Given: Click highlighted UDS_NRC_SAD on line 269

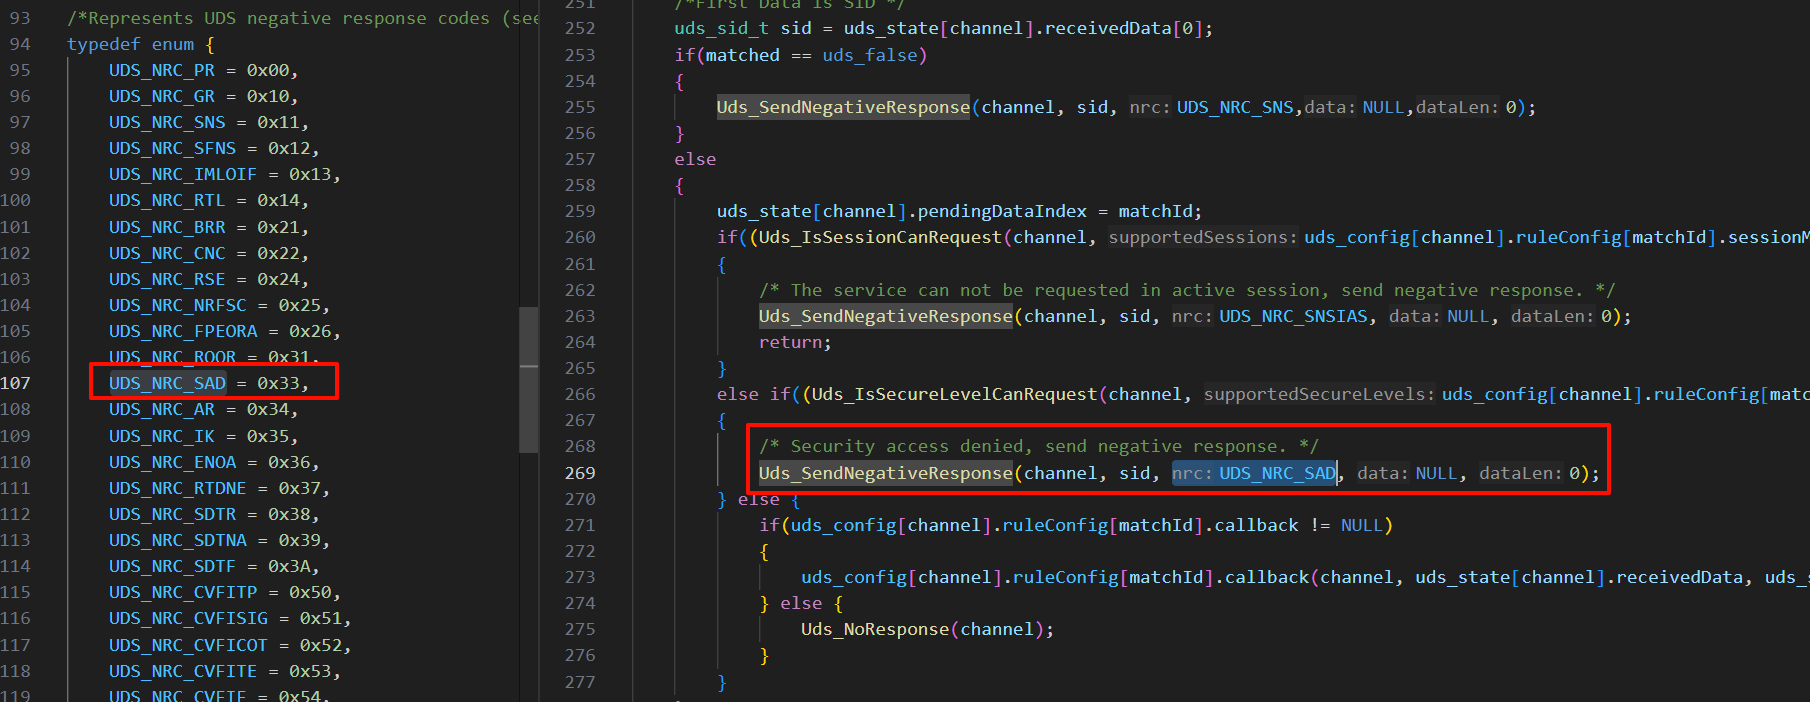Looking at the screenshot, I should point(1276,473).
